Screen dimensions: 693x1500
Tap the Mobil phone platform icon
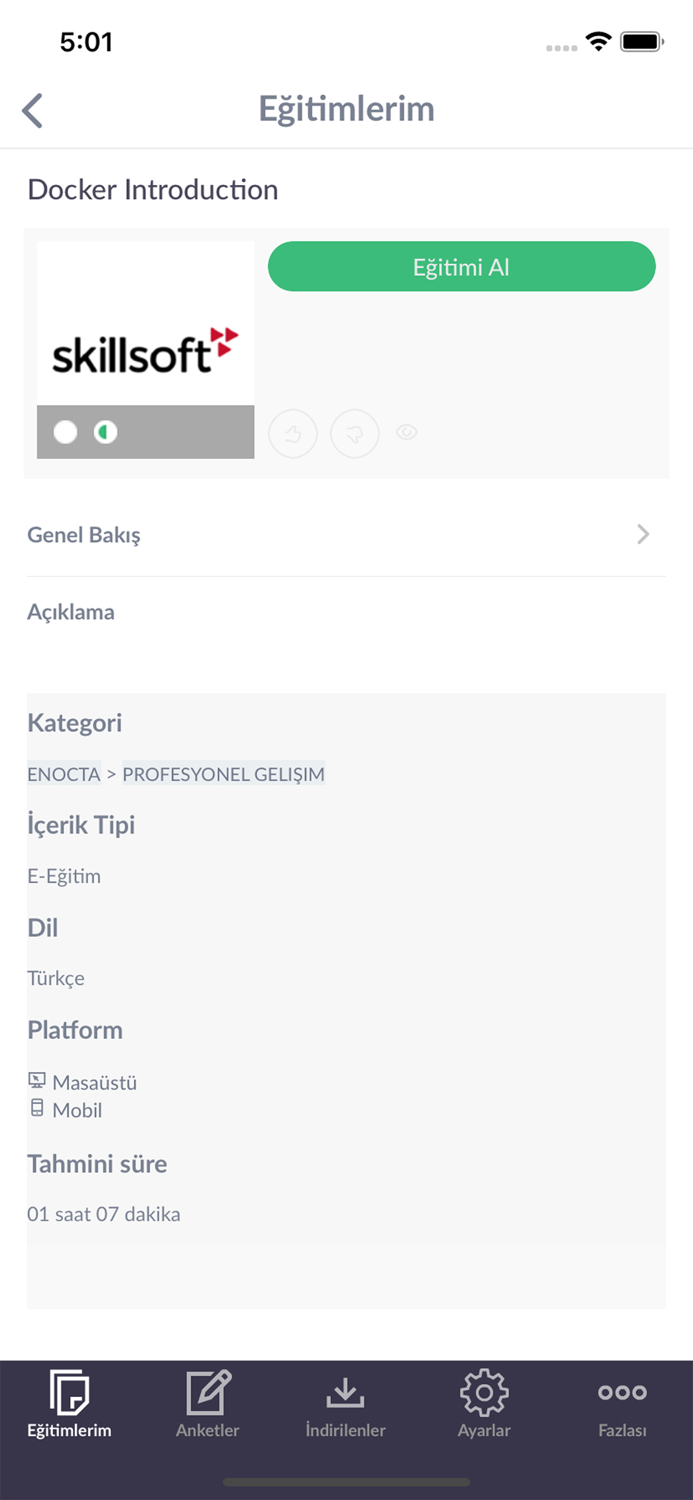[x=36, y=1108]
